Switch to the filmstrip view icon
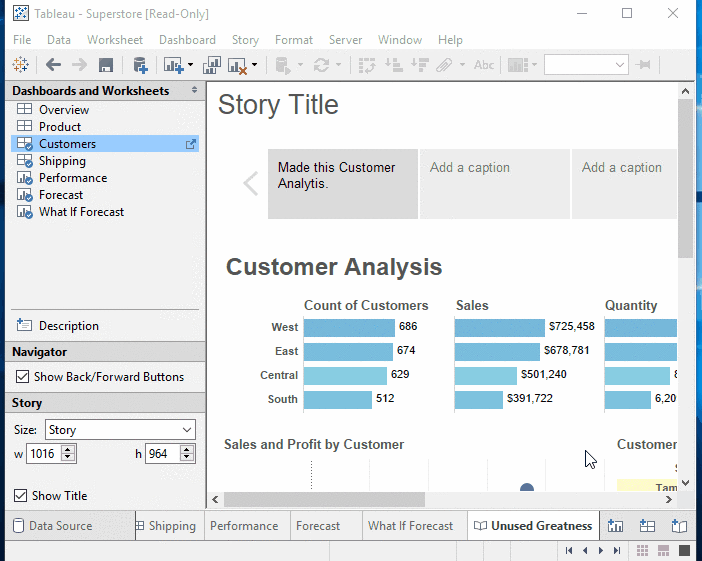 point(665,551)
